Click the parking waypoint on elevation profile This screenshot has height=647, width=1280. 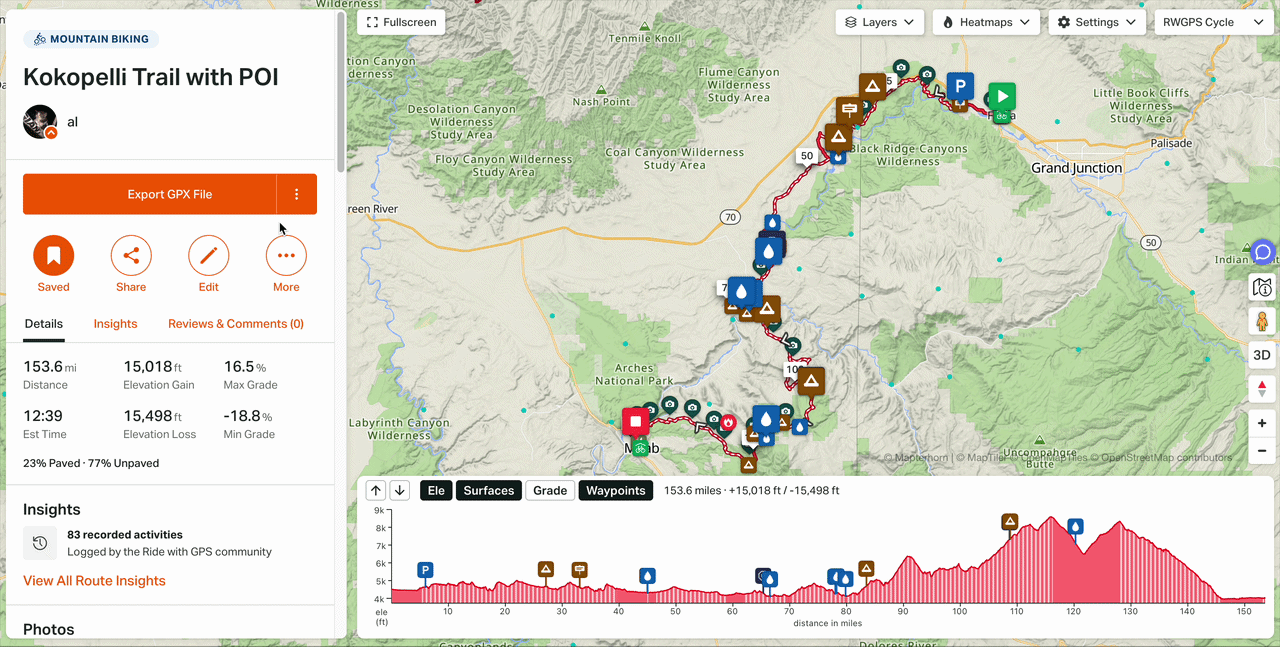pos(425,570)
